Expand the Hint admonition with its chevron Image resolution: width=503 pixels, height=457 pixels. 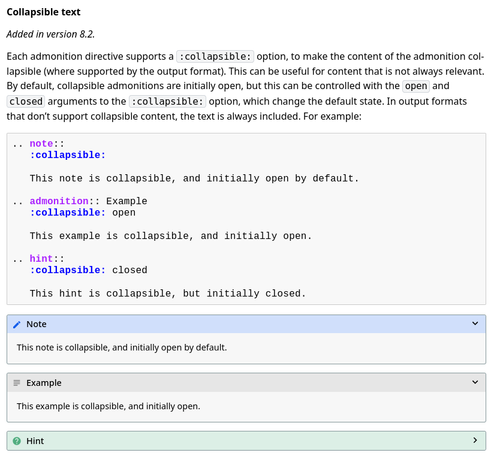(x=475, y=440)
